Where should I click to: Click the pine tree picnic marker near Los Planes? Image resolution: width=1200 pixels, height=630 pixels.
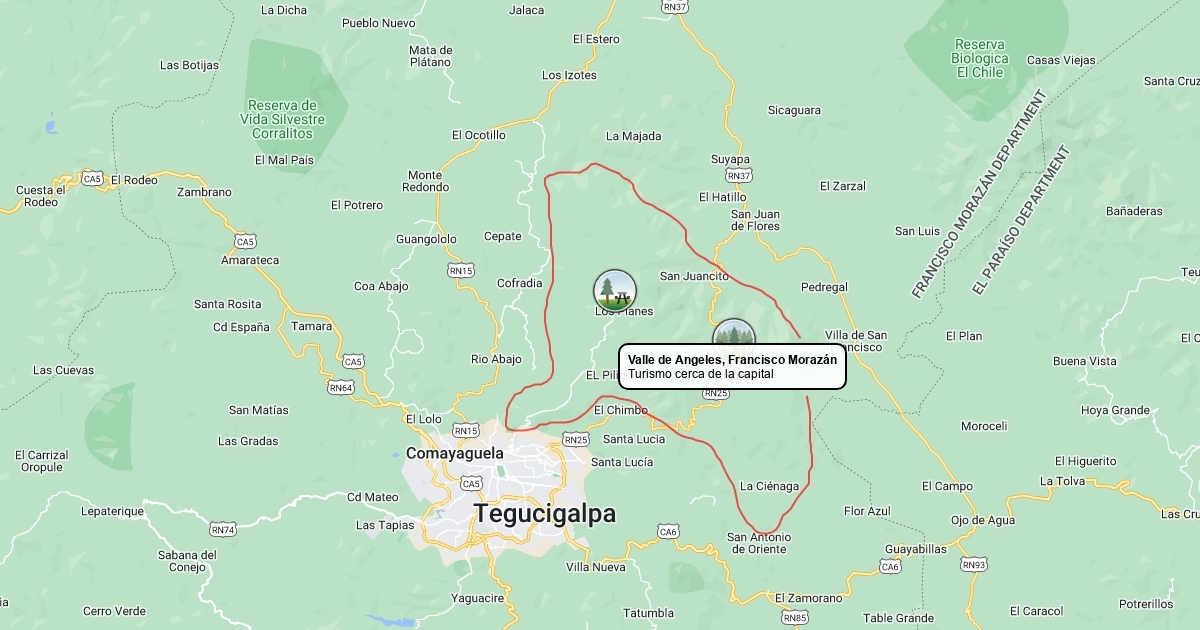[615, 290]
